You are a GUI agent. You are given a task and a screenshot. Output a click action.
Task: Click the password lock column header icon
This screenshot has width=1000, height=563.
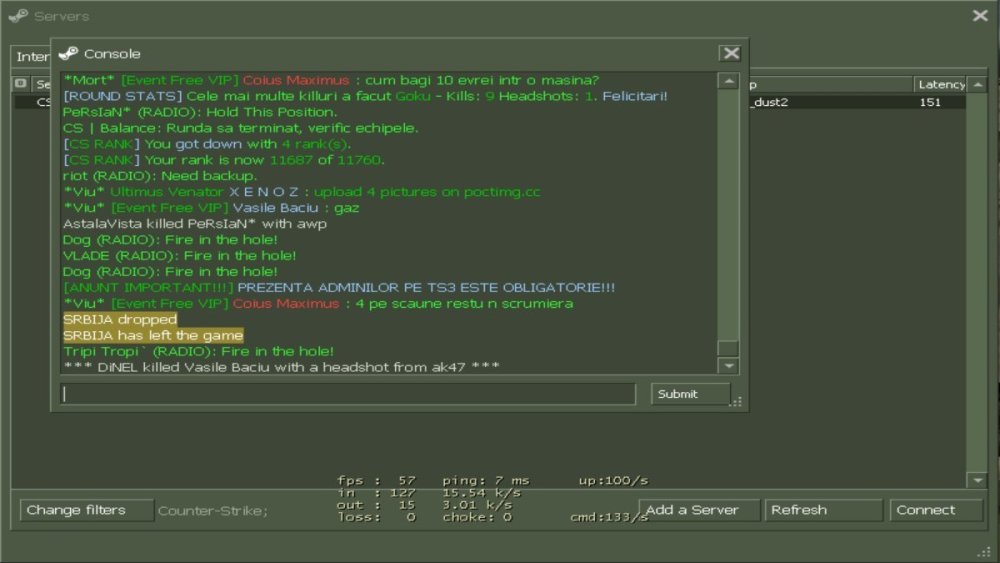[20, 84]
